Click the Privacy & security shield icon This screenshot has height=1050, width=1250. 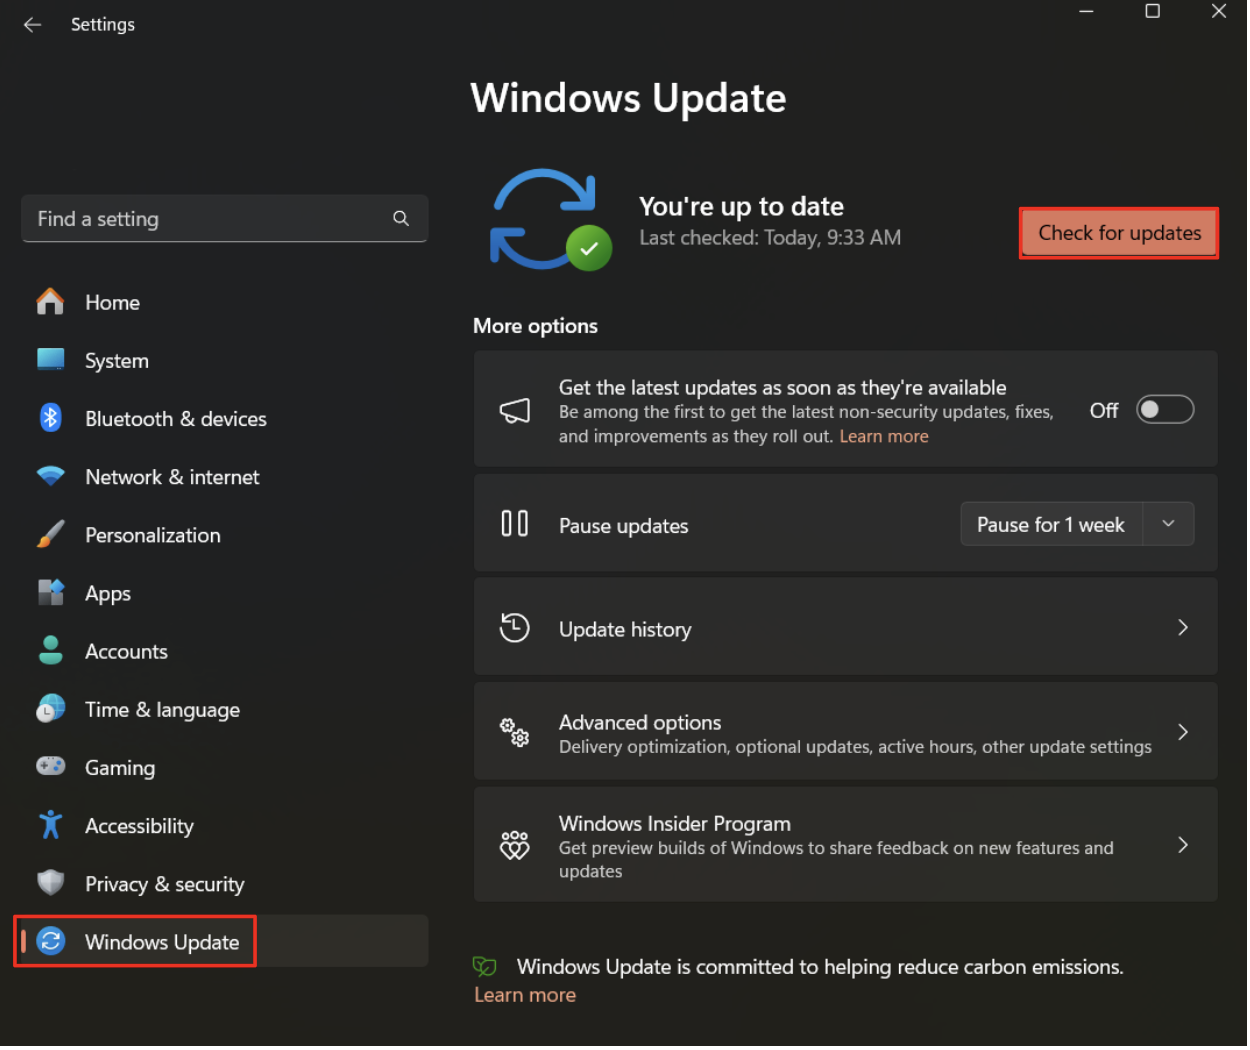[x=50, y=883]
